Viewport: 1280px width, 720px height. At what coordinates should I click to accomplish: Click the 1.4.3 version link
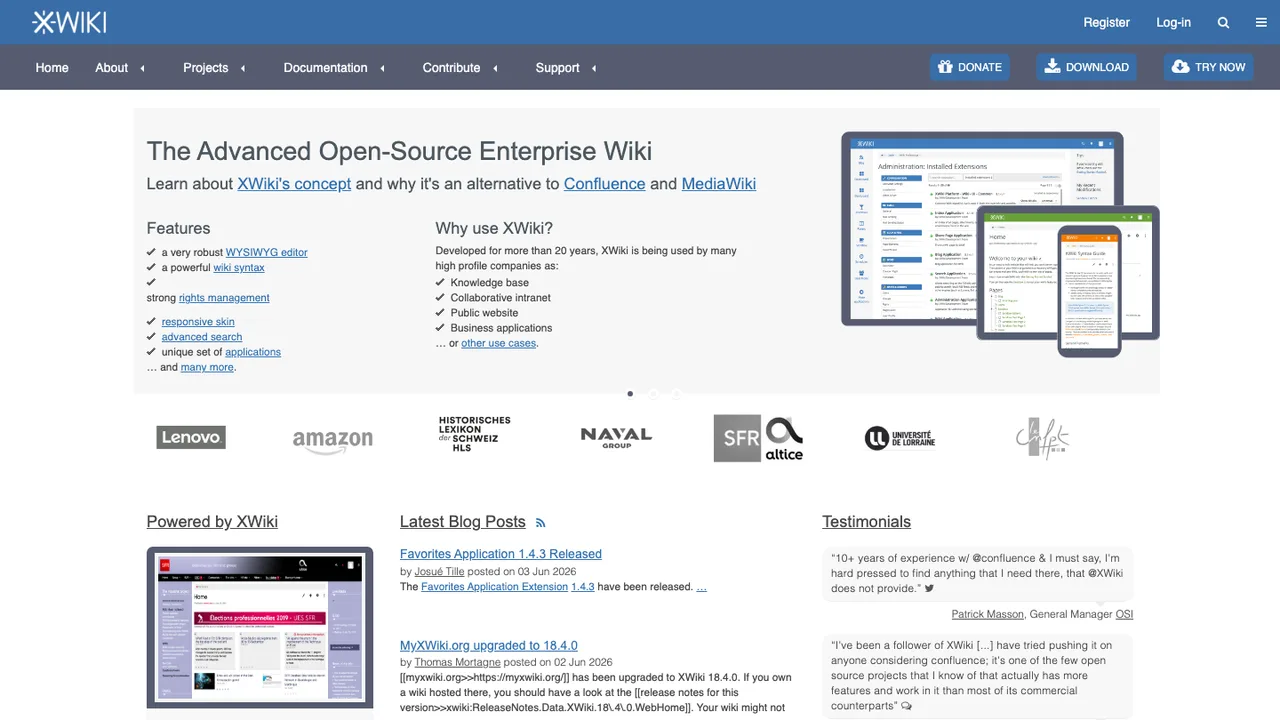point(583,587)
